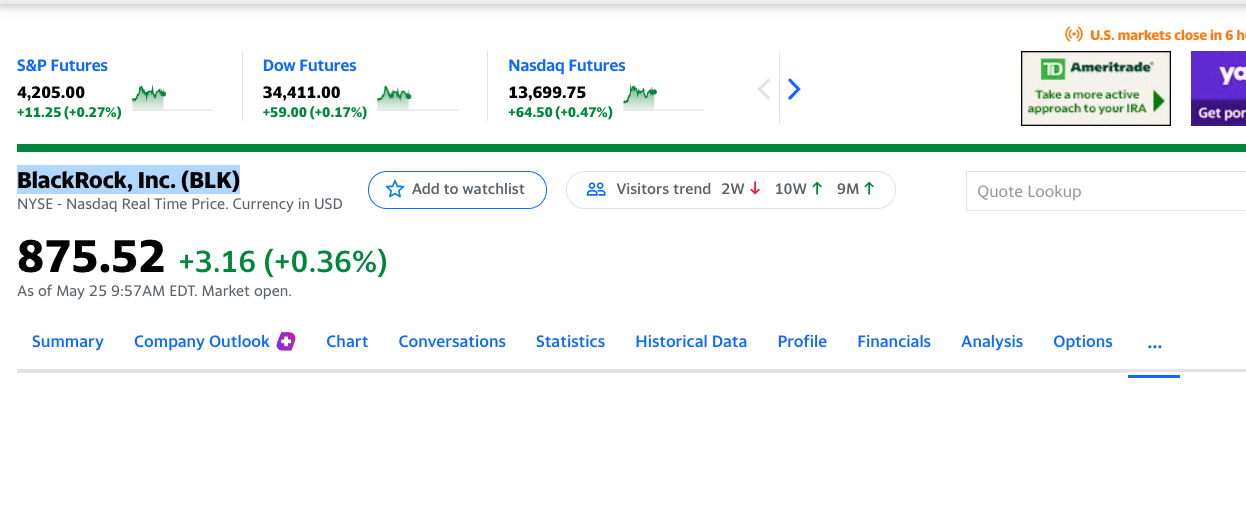1246x527 pixels.
Task: Click the NYSE Nasdaq Real Time Price text
Action: coord(180,204)
